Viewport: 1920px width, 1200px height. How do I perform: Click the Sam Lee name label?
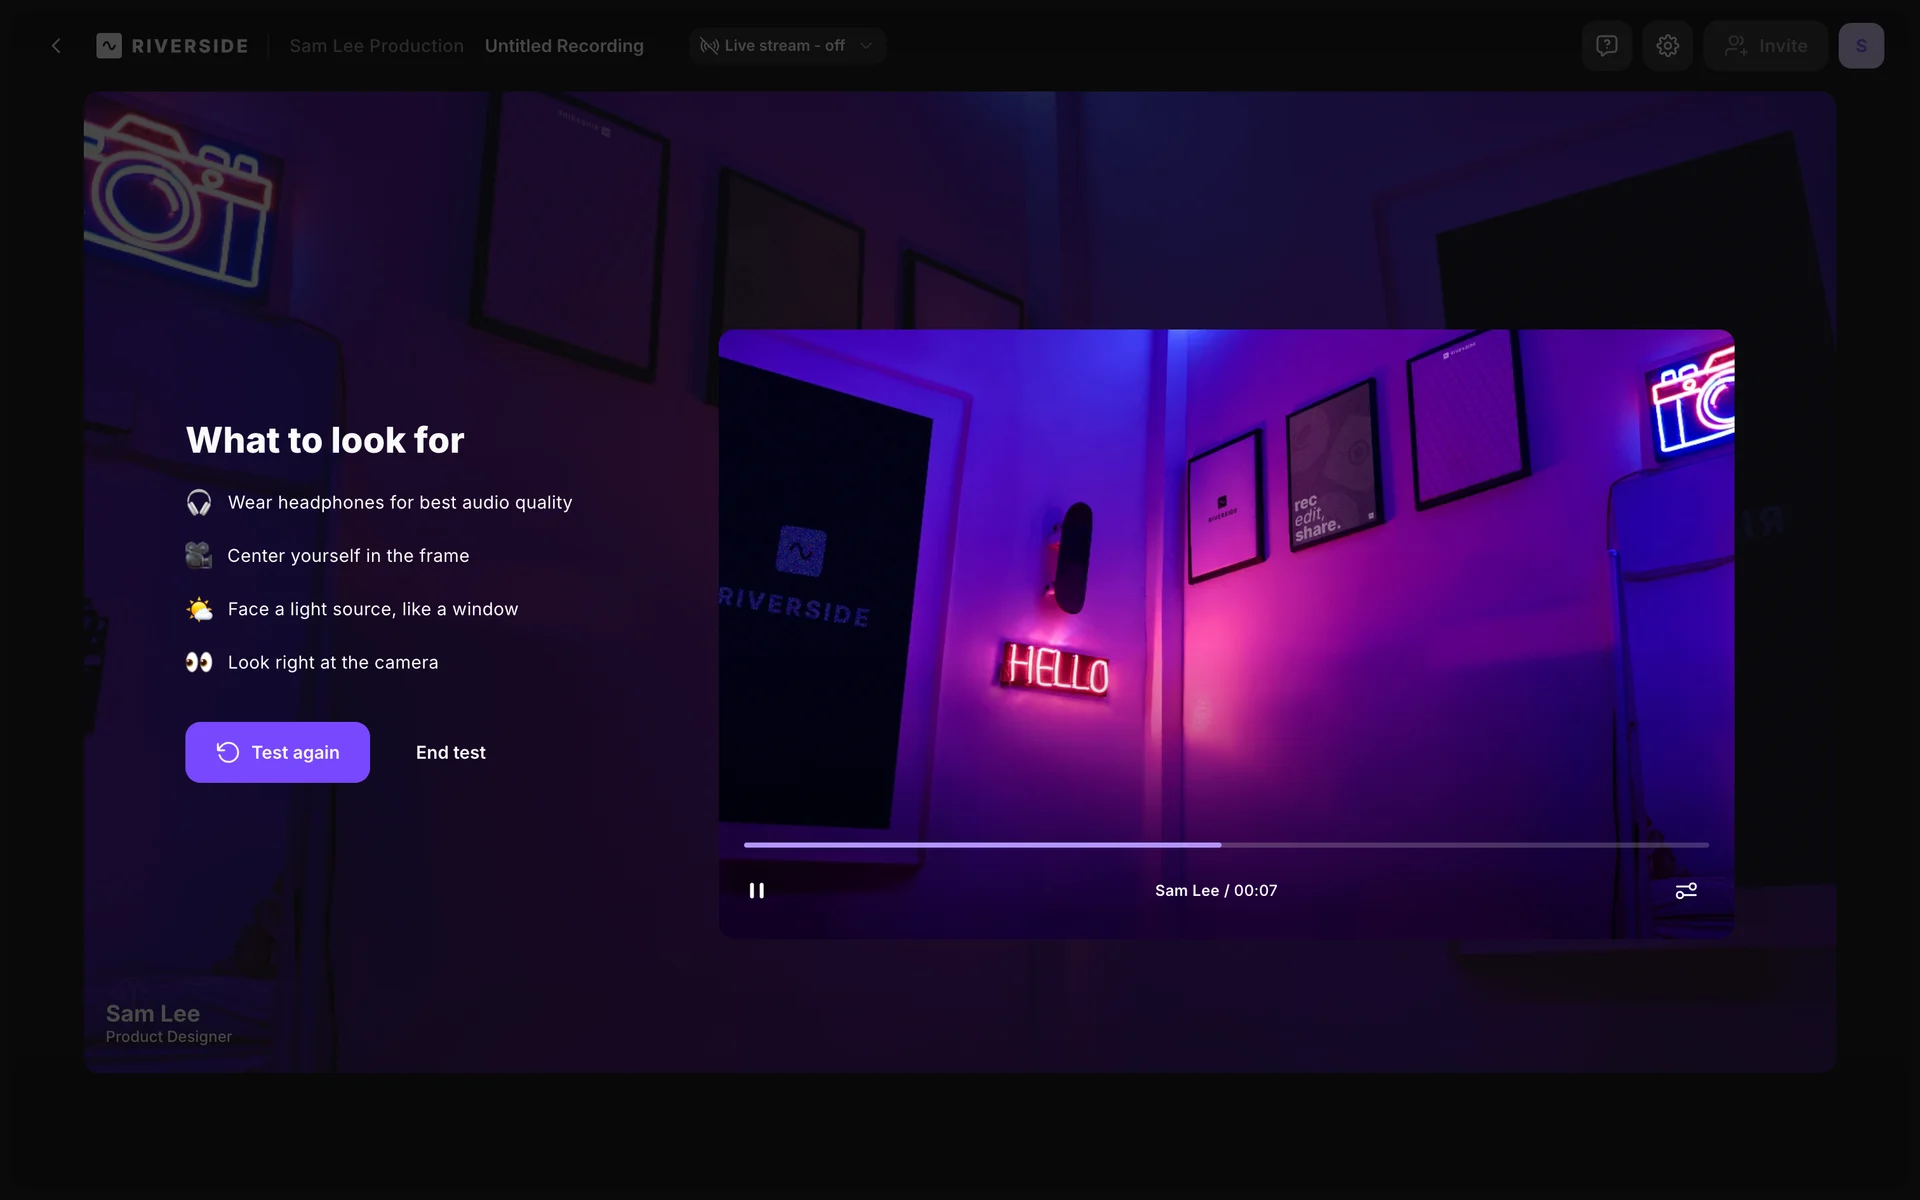pyautogui.click(x=153, y=1013)
